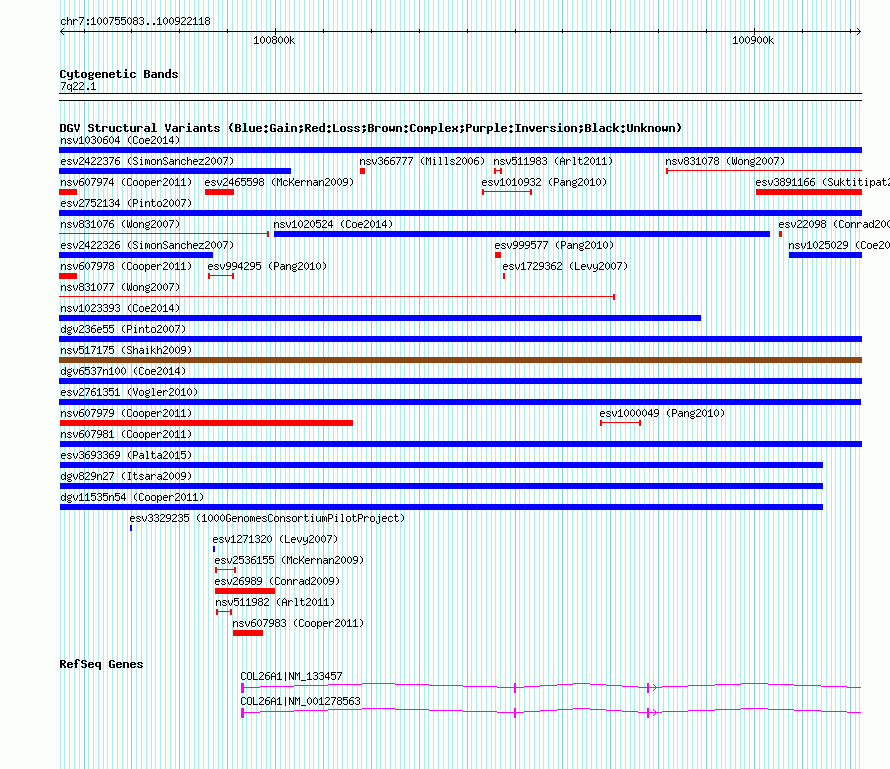Click the esv1729362 (Levy2007) label

pos(565,266)
